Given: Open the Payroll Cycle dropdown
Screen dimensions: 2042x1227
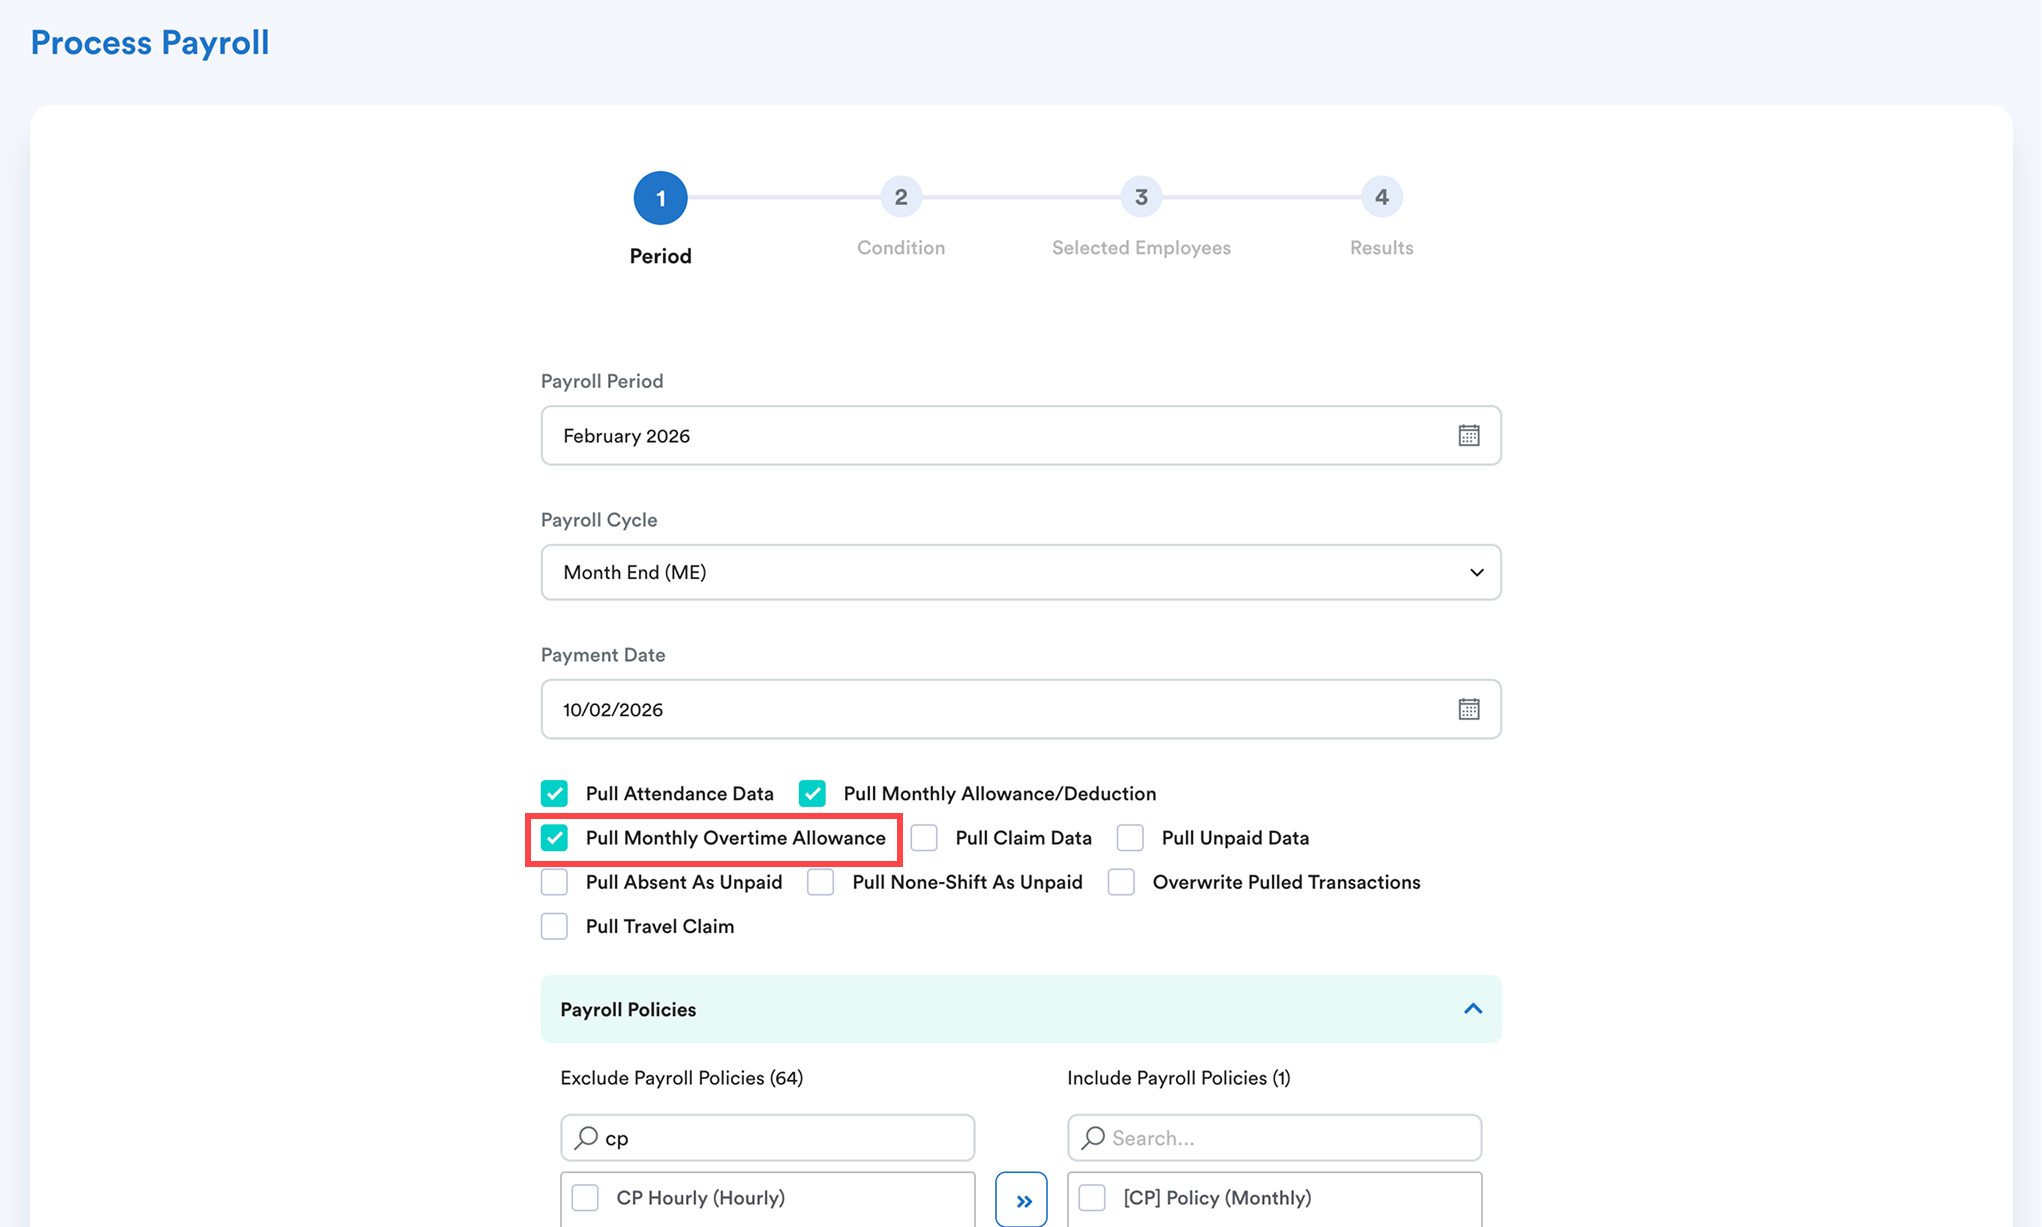Looking at the screenshot, I should point(1020,572).
